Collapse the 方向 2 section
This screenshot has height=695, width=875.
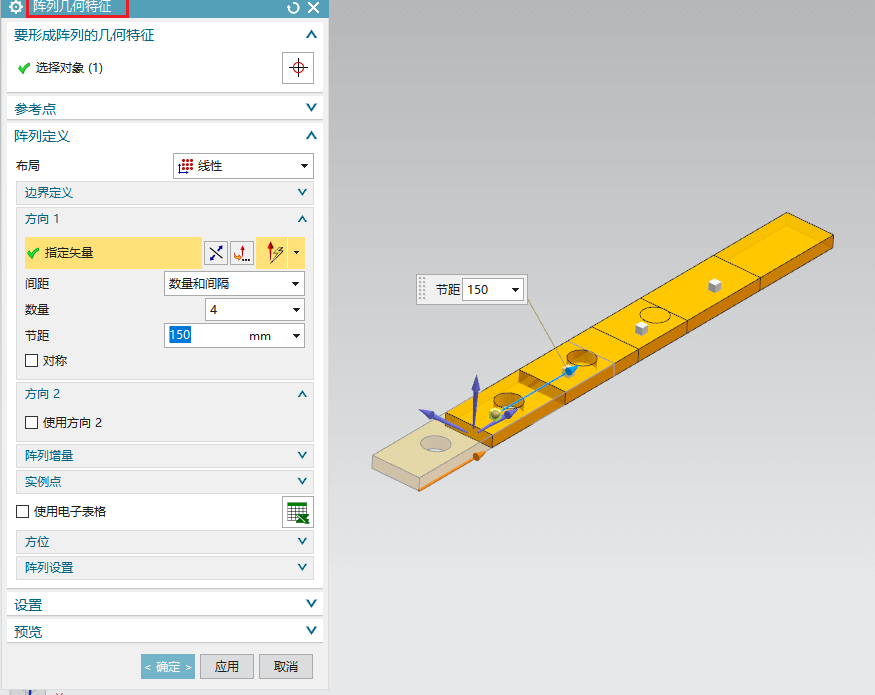[302, 394]
